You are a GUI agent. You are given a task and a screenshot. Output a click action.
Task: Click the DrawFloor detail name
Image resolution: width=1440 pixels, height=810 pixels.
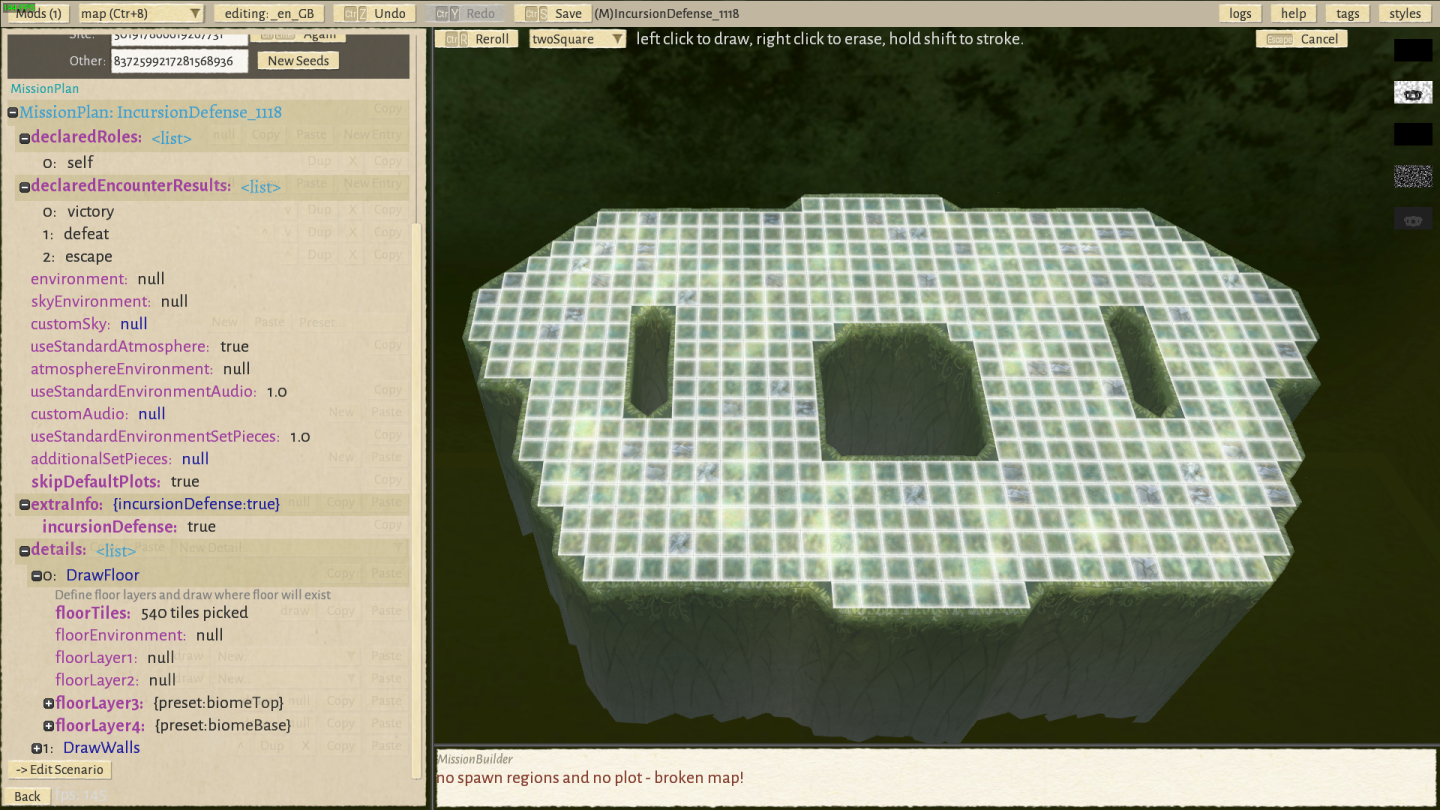click(103, 575)
